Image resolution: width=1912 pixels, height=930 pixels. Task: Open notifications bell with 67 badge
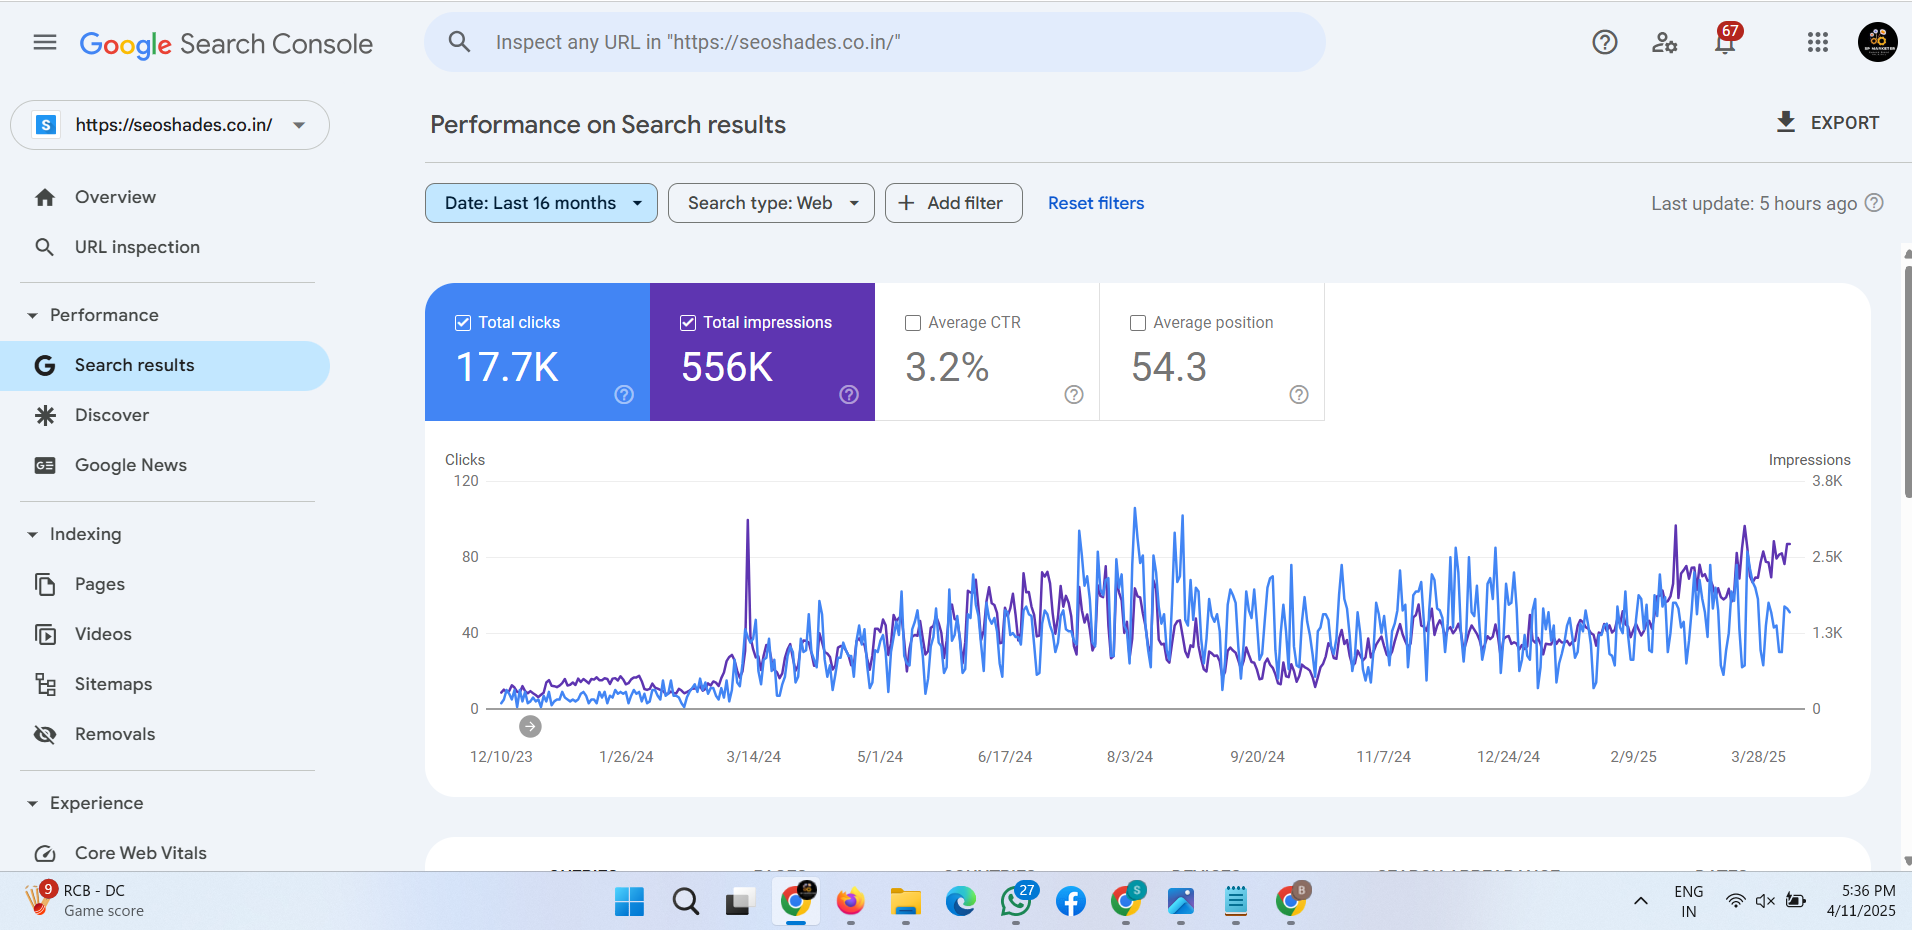point(1726,40)
